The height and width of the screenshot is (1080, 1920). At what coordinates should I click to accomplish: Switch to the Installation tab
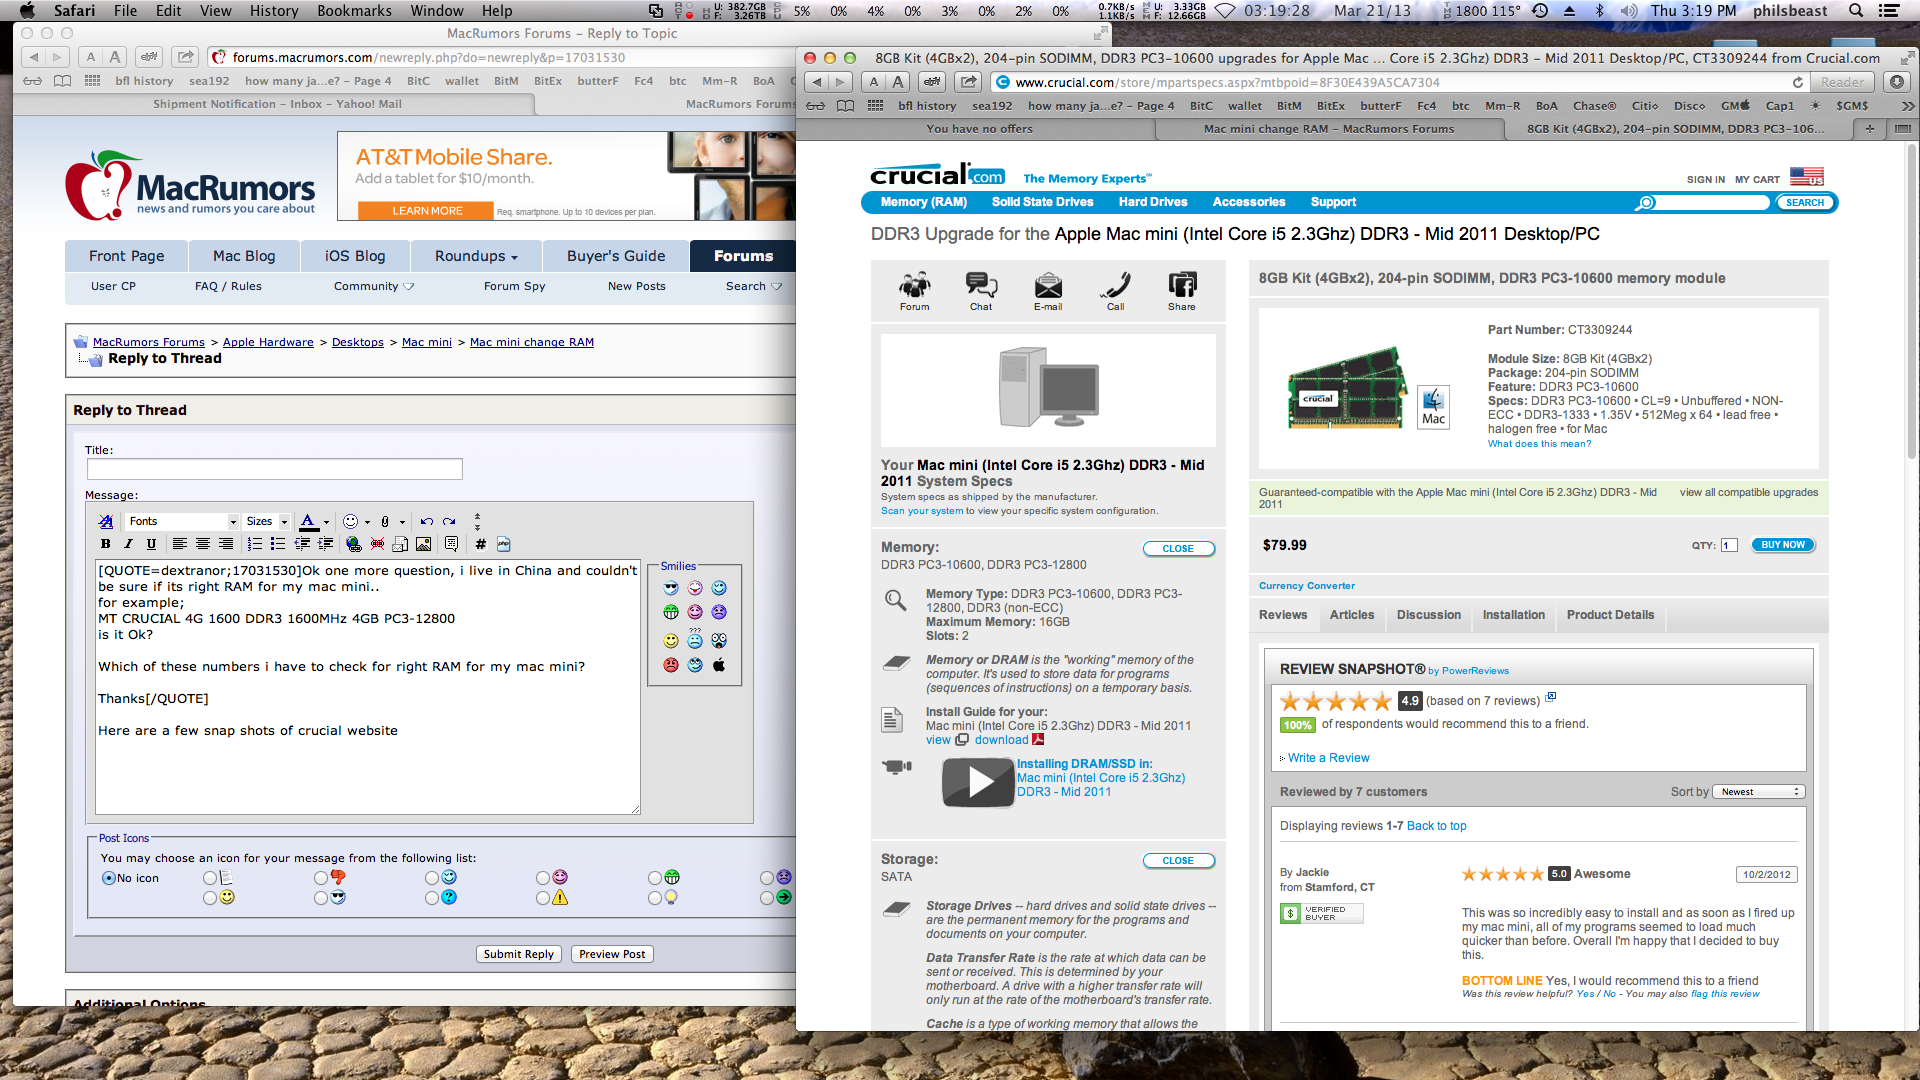coord(1513,615)
